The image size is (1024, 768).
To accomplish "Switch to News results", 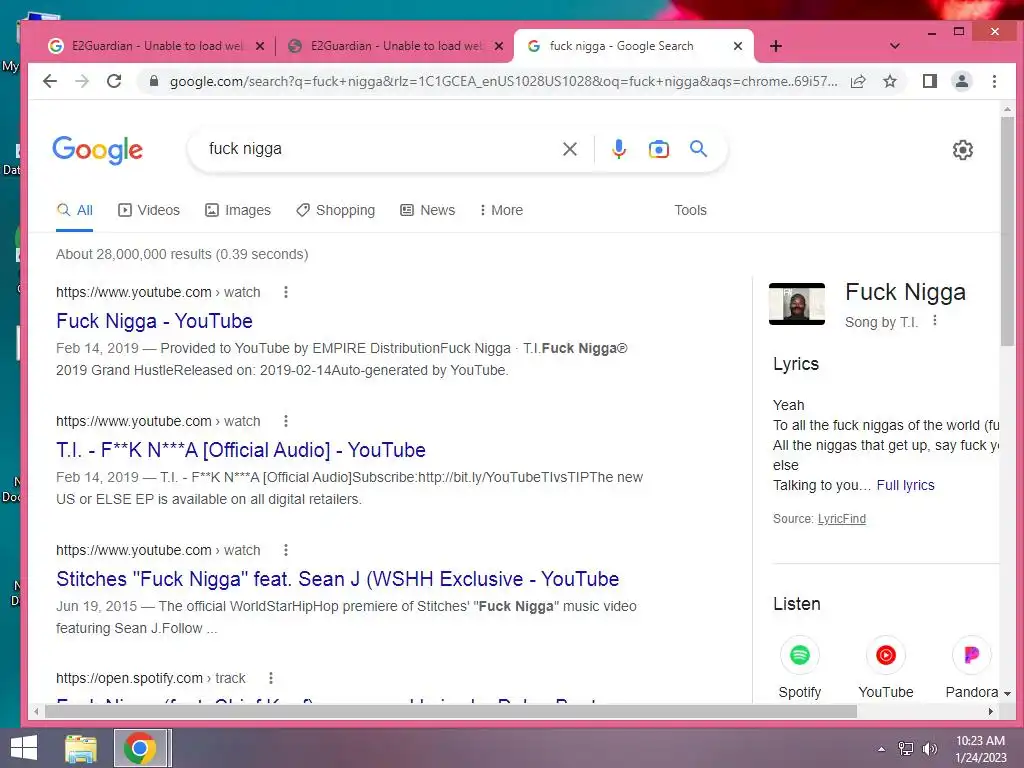I will coord(428,210).
